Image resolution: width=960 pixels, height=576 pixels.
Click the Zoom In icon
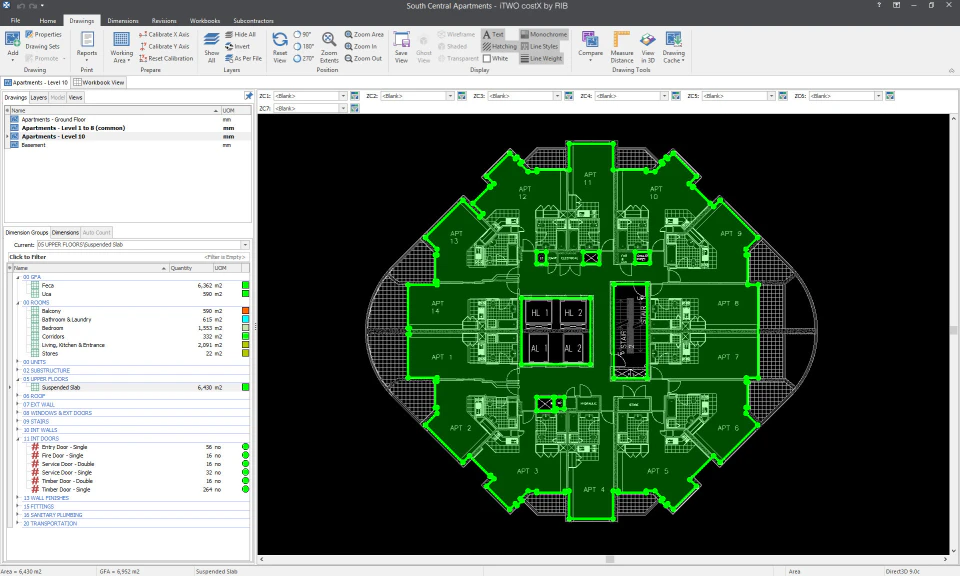point(360,46)
